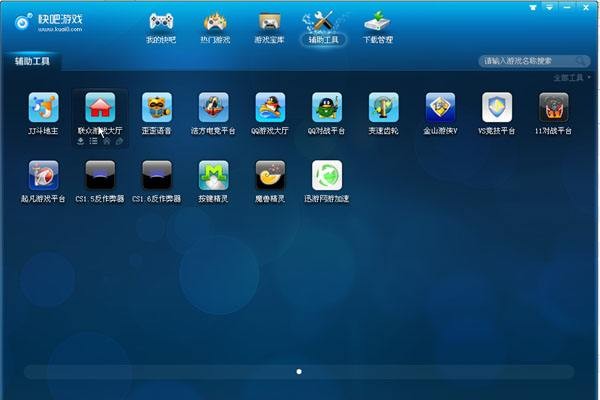Open the CS1.5反作弊器 icon
This screenshot has height=400, width=600.
point(100,175)
